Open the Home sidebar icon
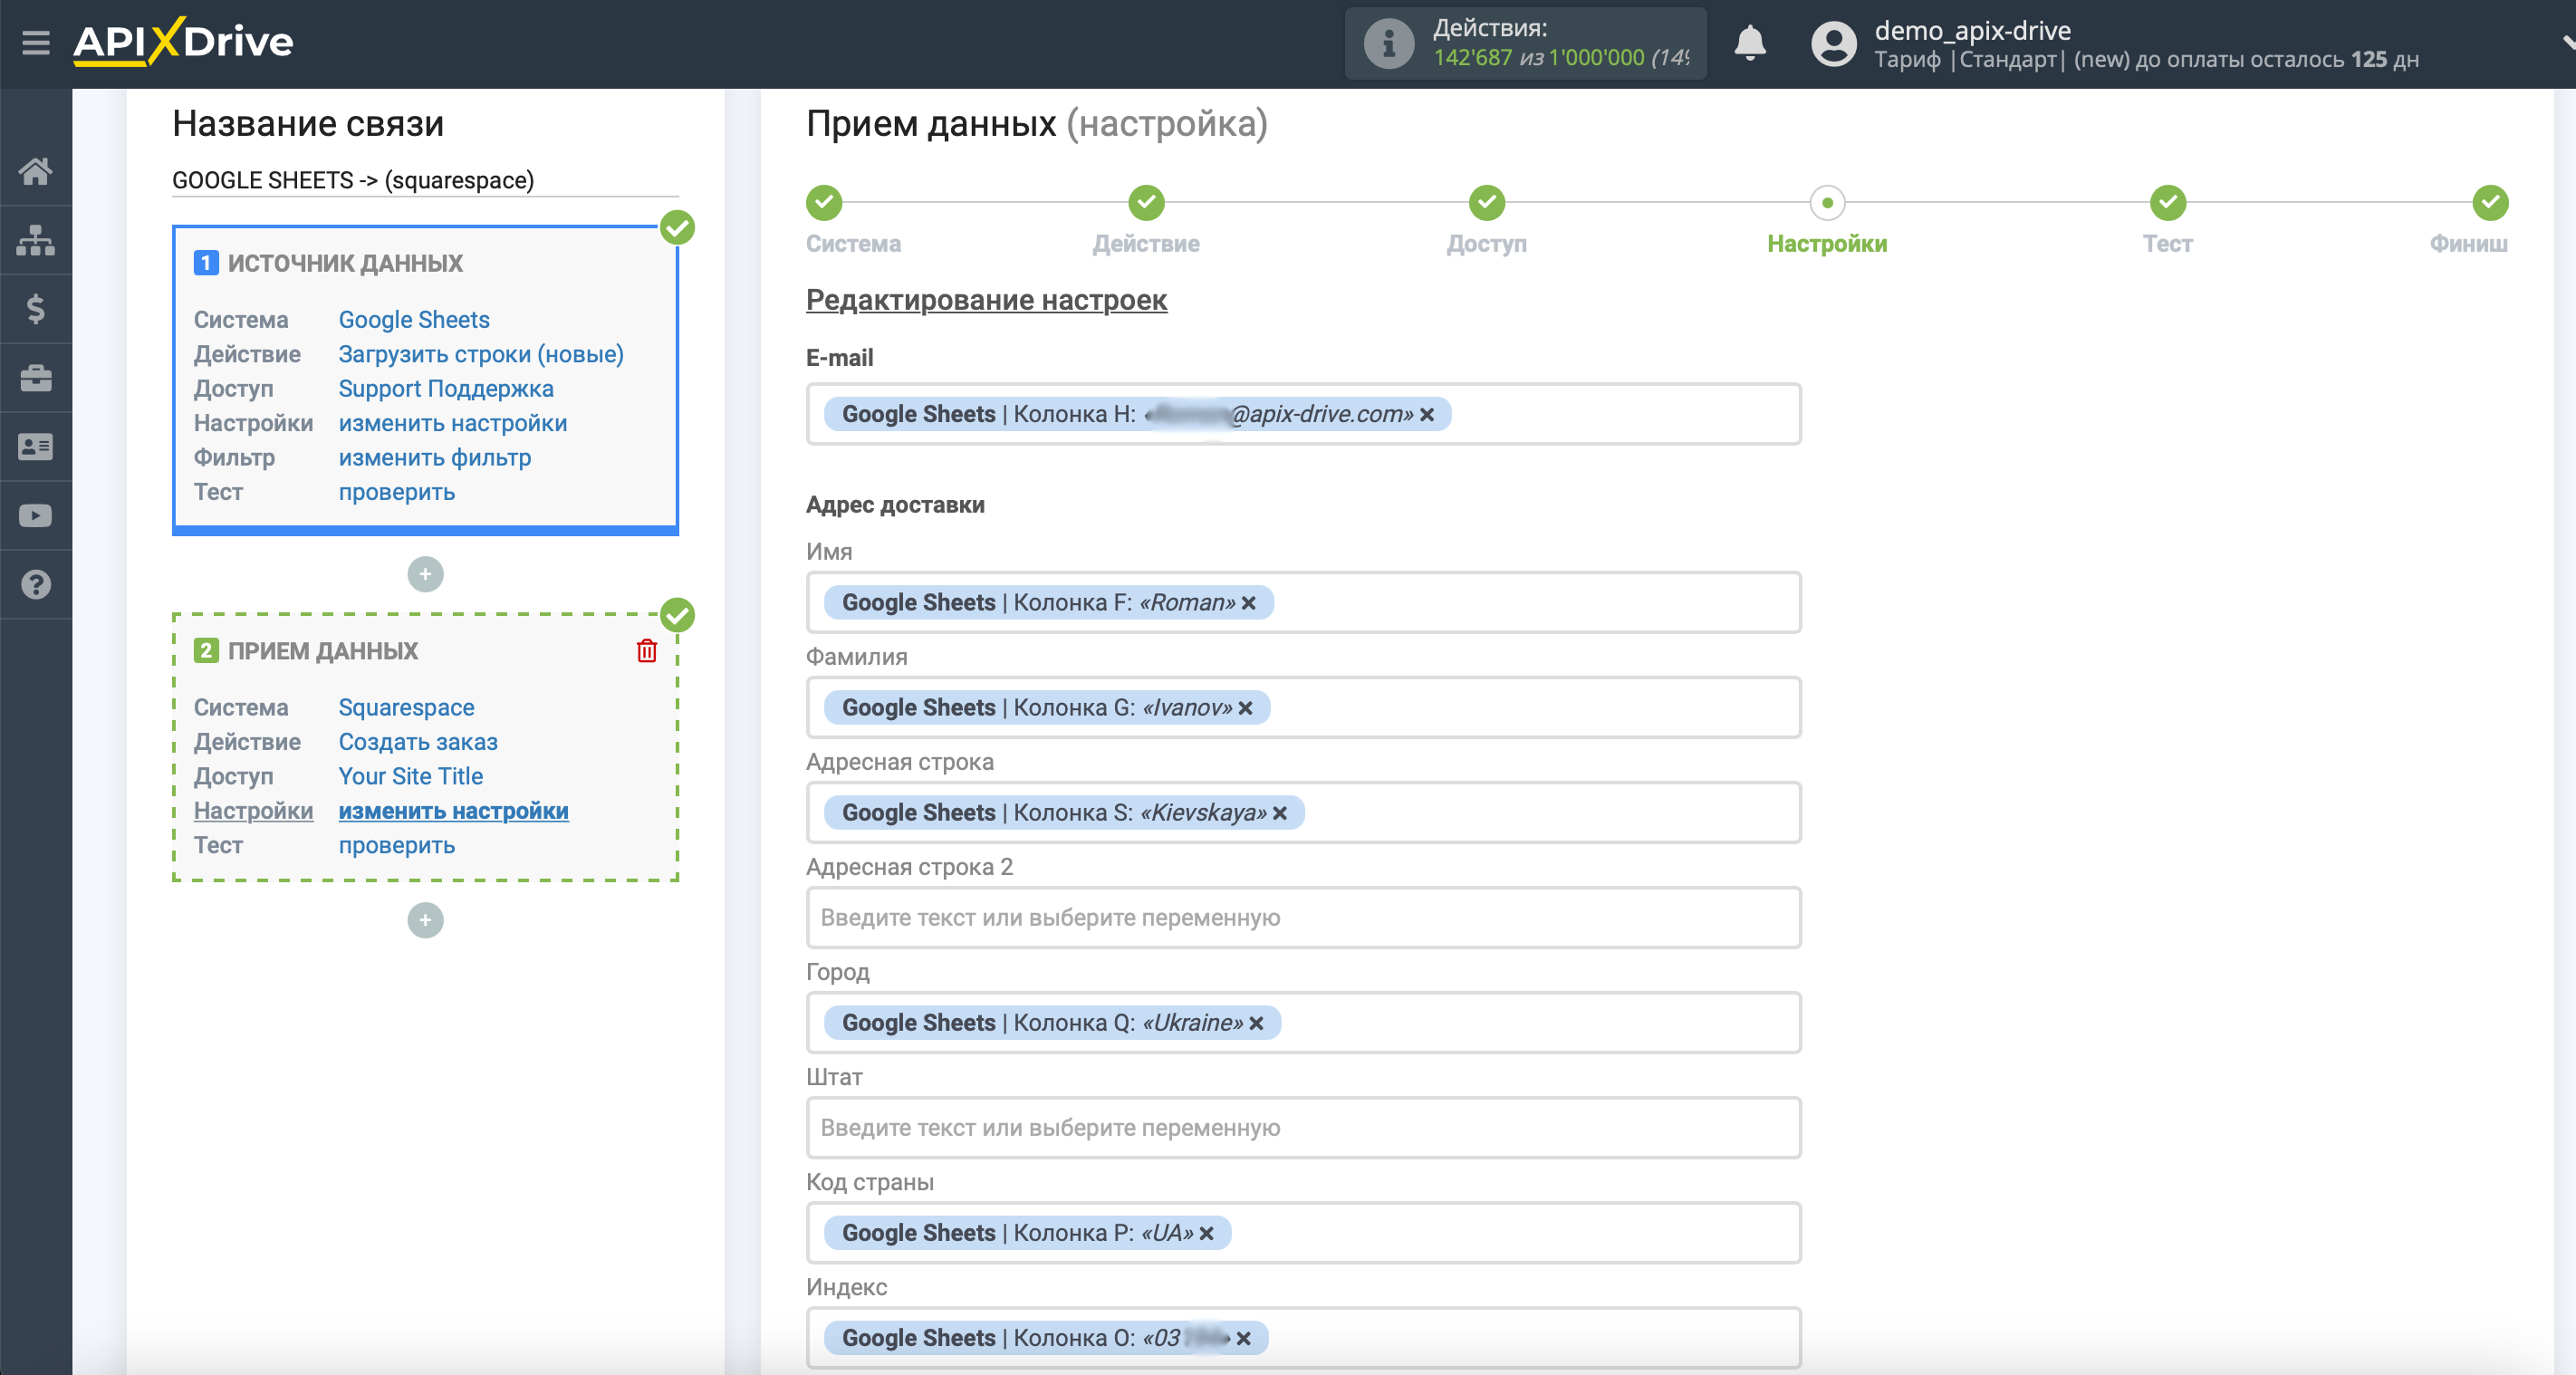 coord(36,171)
